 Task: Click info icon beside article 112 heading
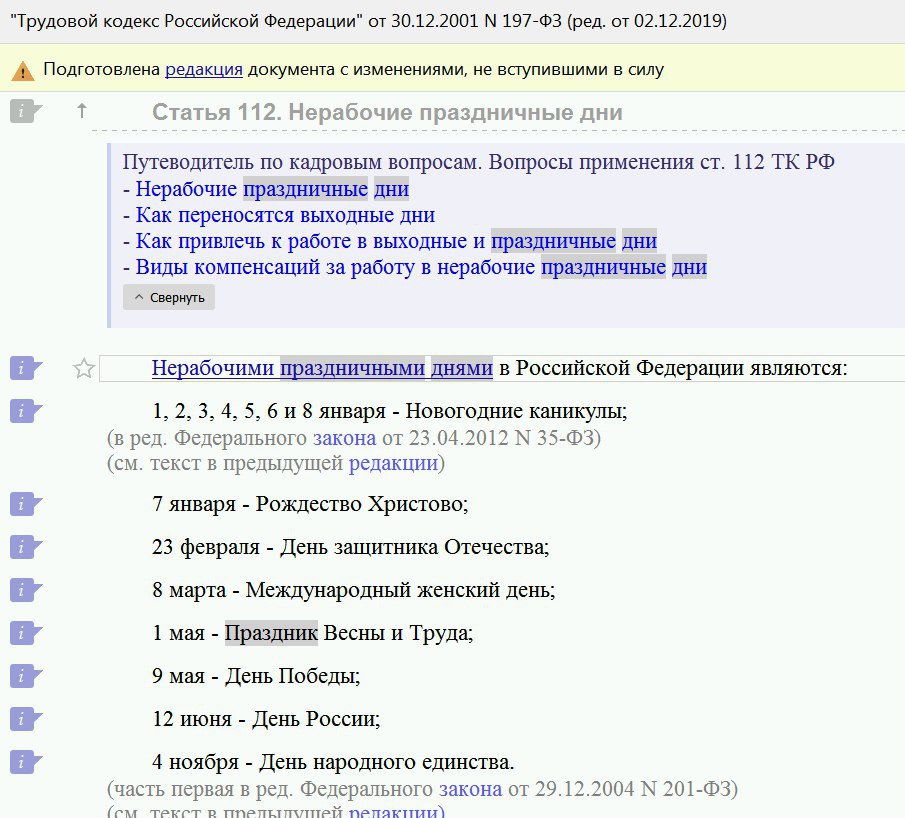[x=25, y=111]
